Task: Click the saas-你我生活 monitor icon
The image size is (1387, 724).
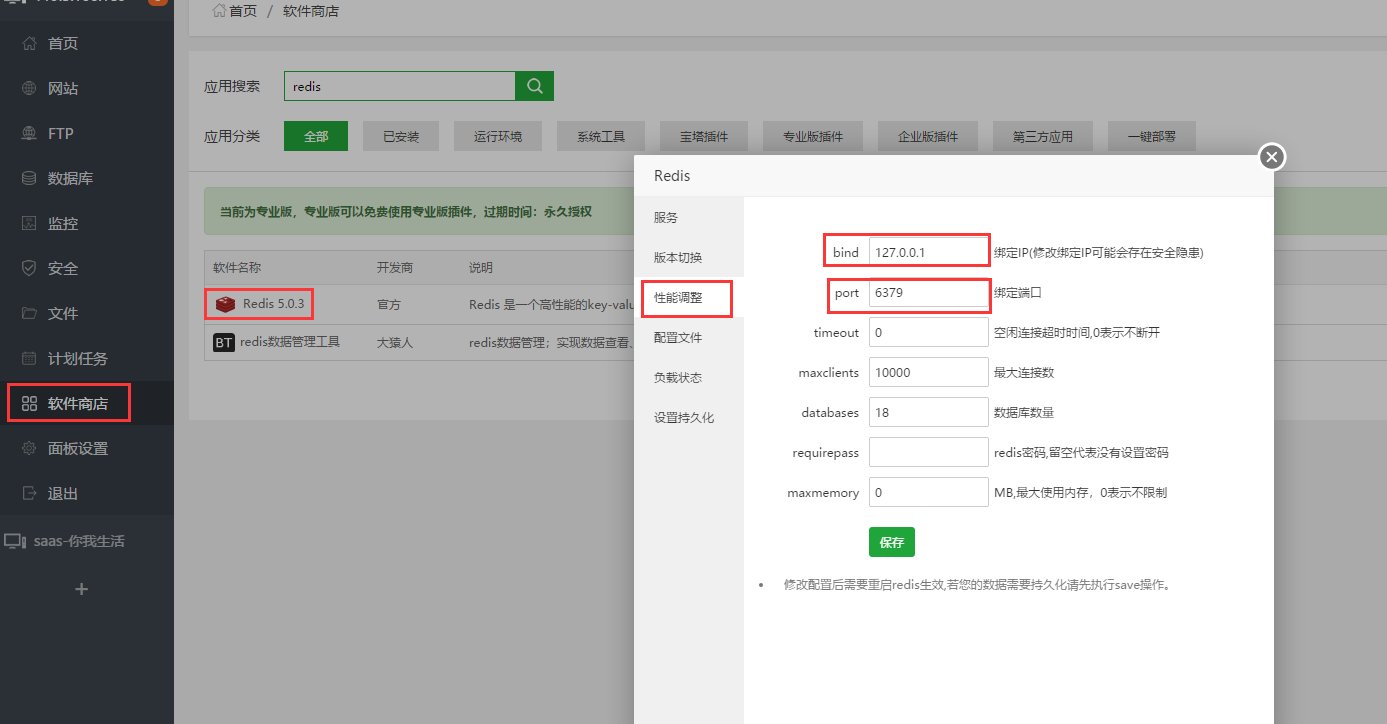Action: [15, 541]
